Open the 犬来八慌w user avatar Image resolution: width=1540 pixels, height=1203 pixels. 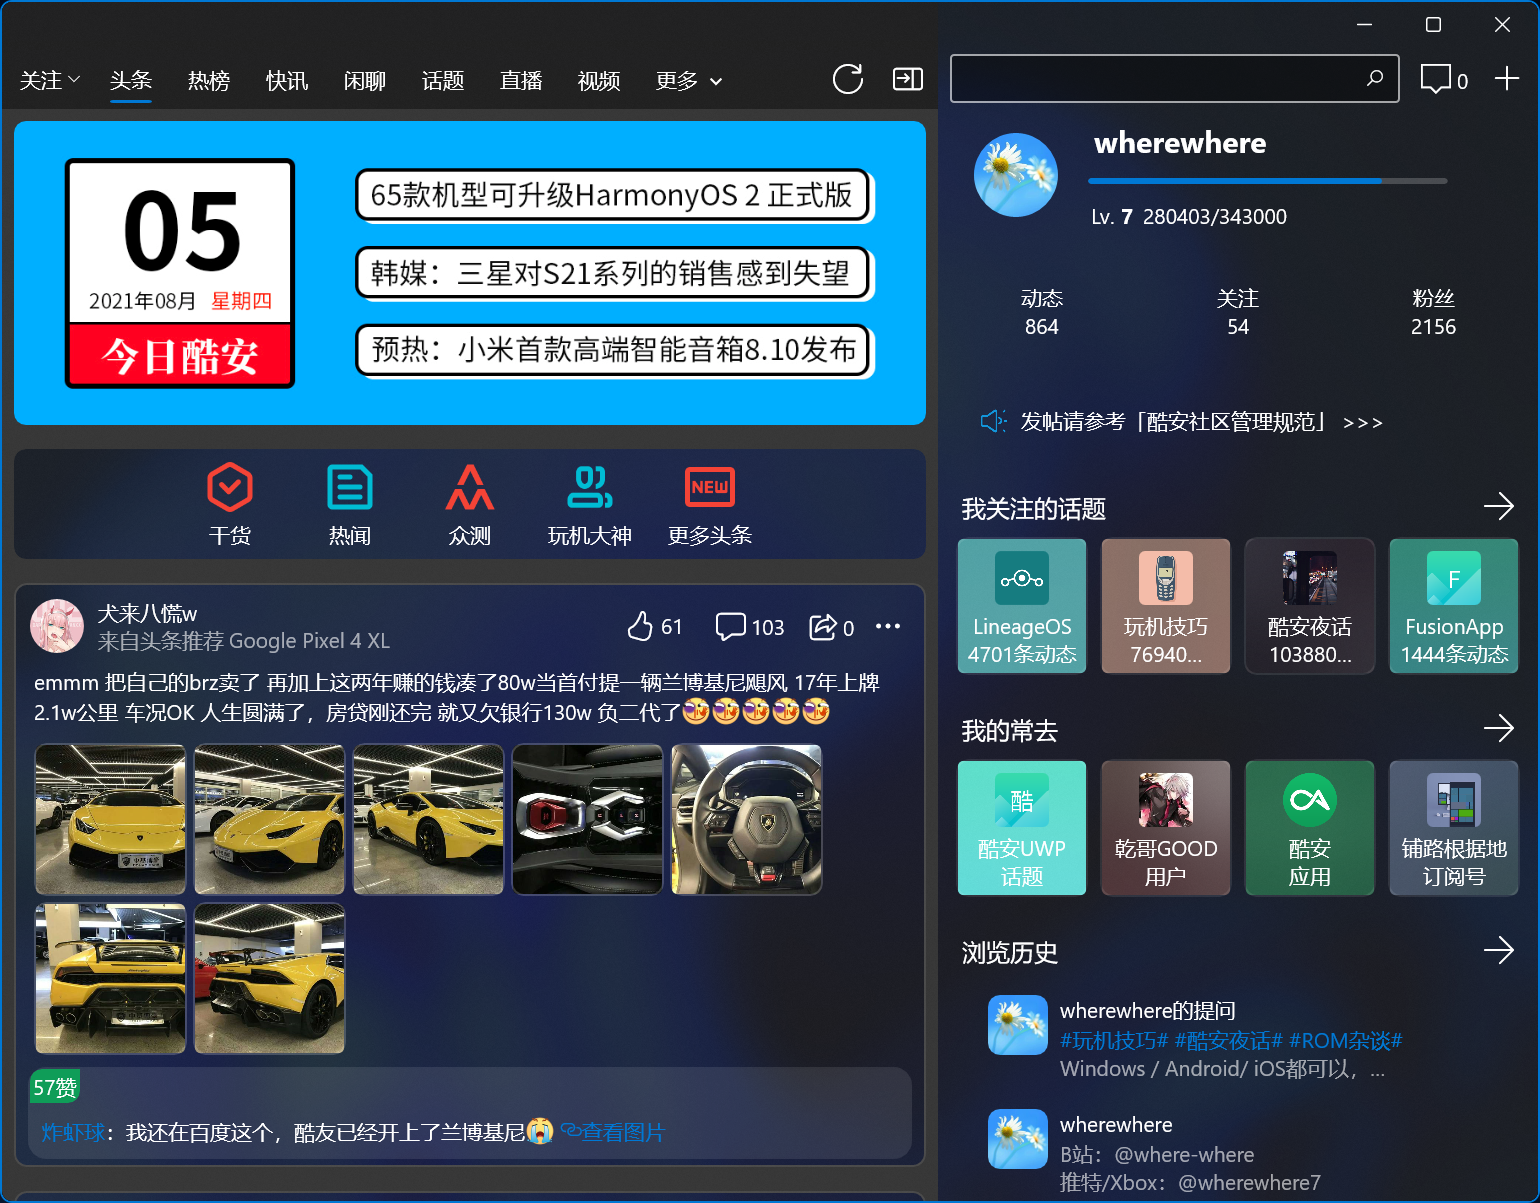coord(57,626)
